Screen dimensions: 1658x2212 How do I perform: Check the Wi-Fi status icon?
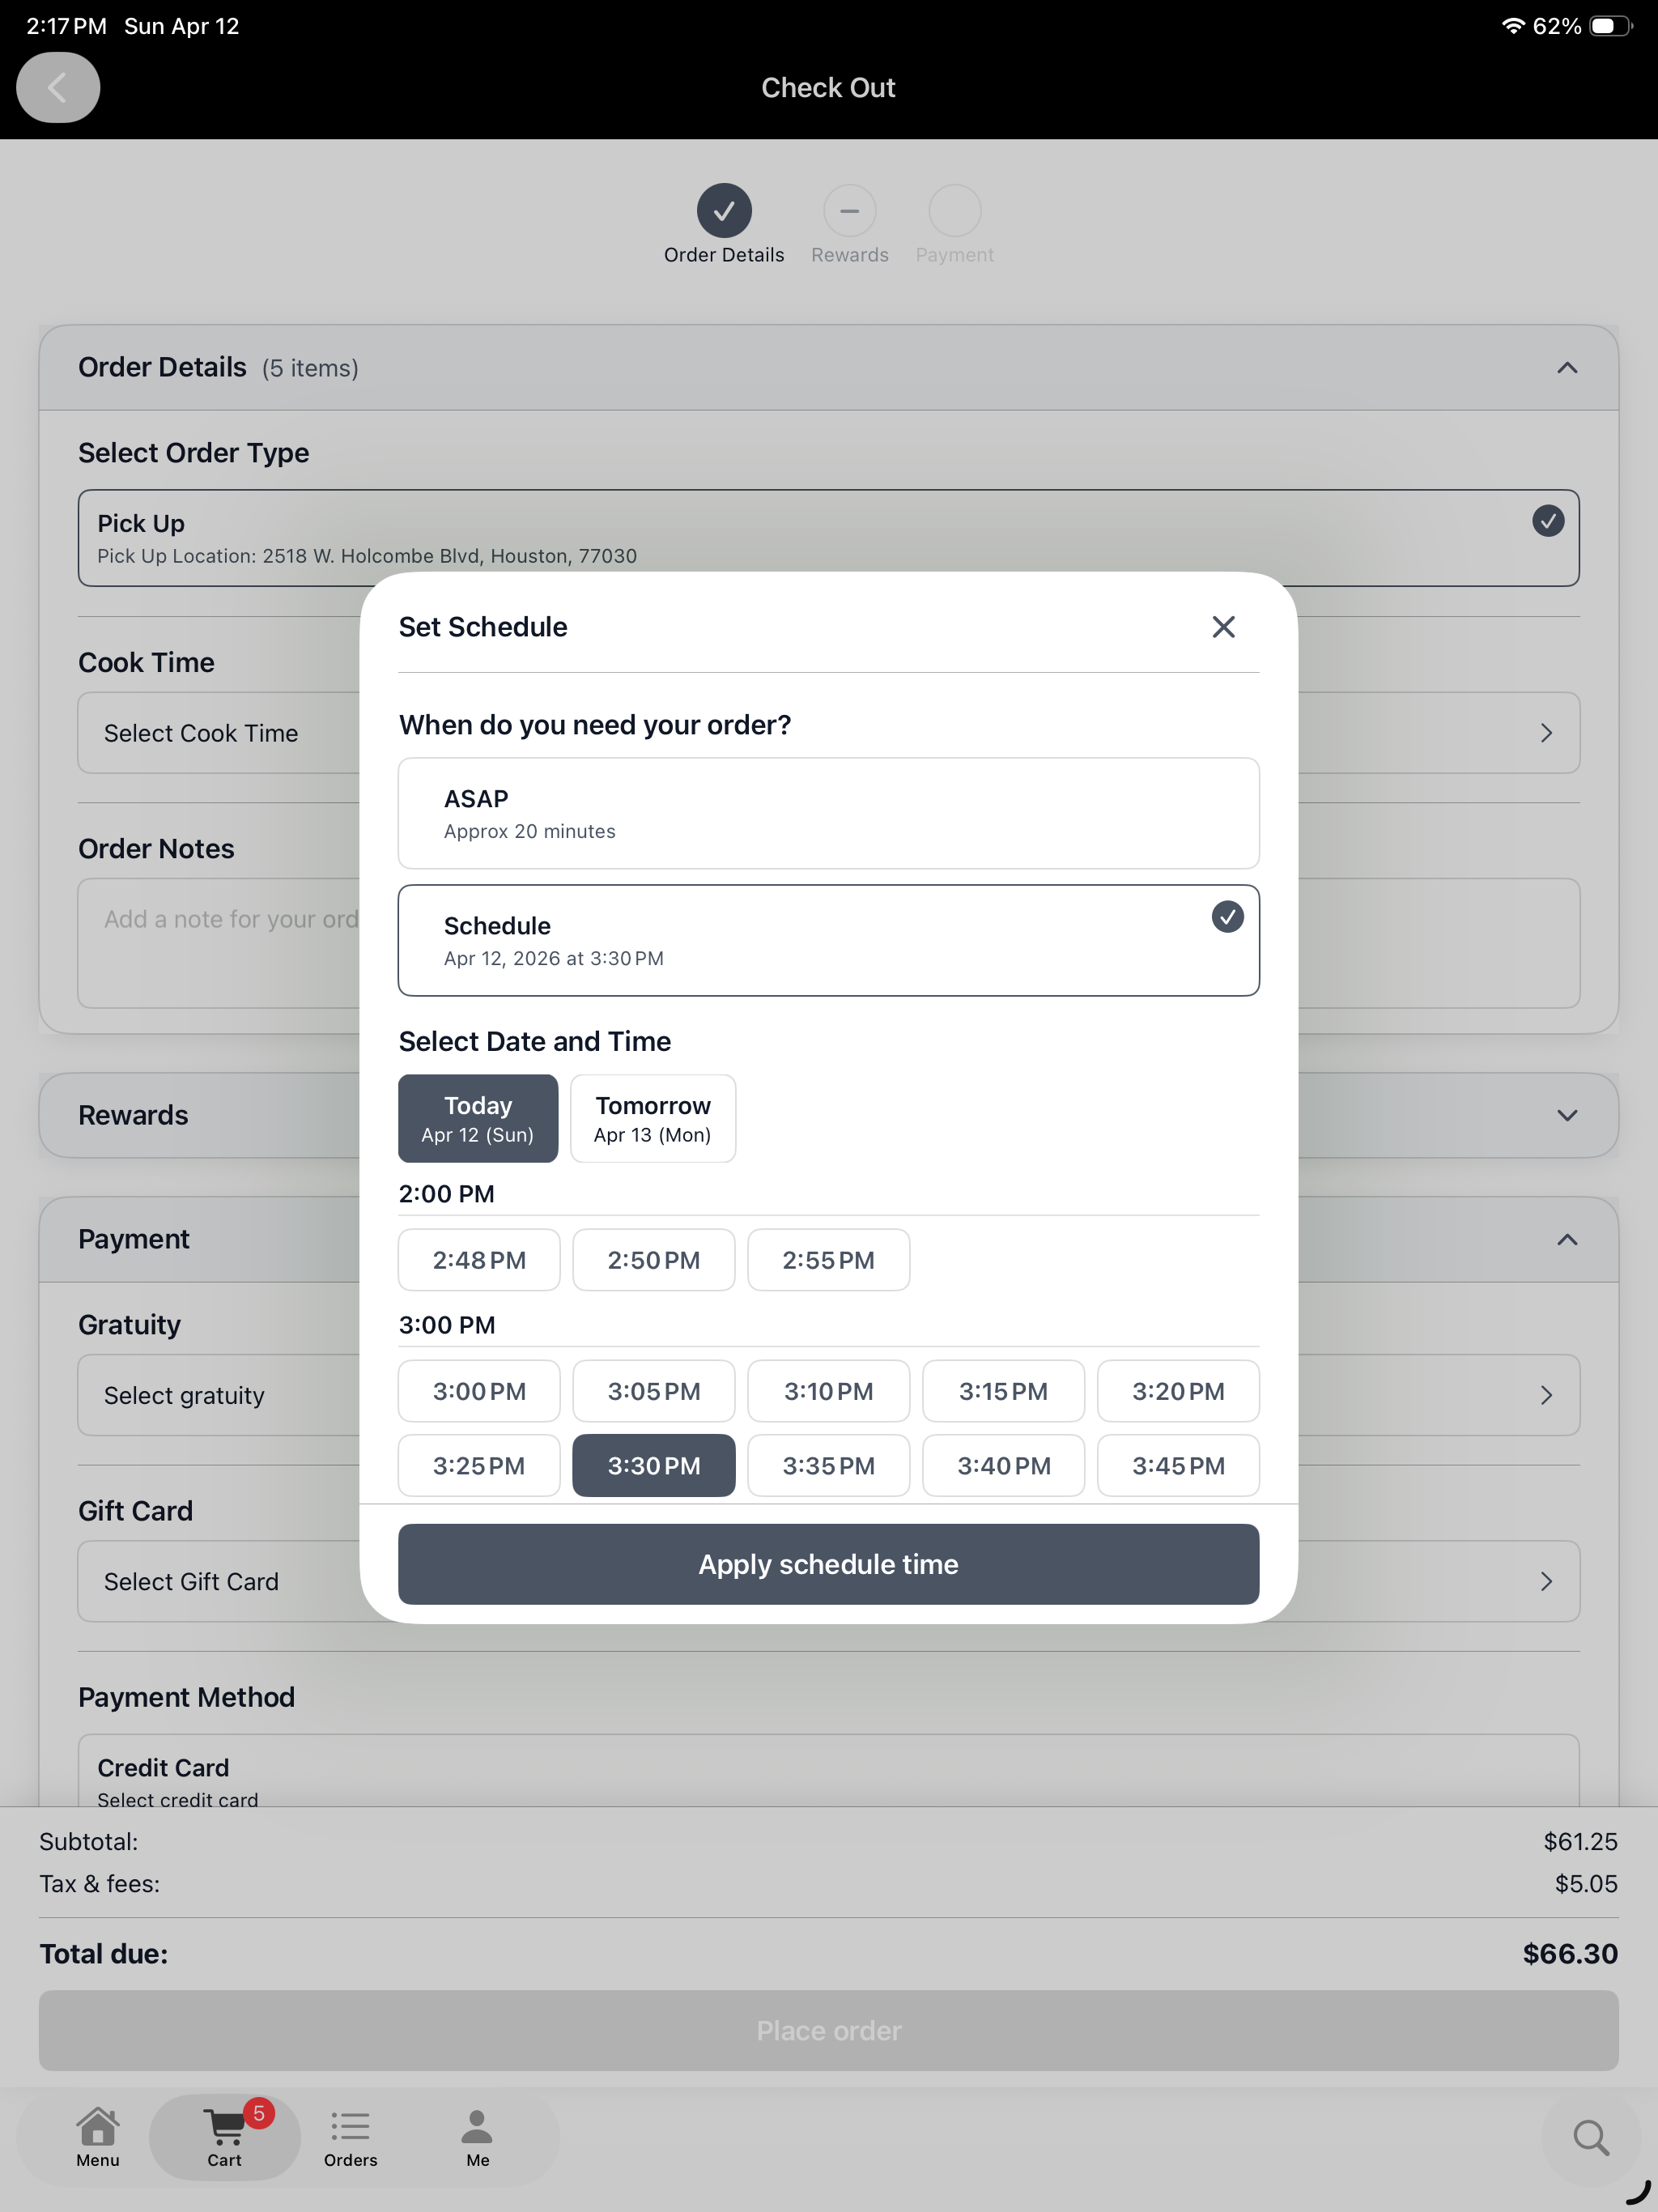[x=1513, y=26]
